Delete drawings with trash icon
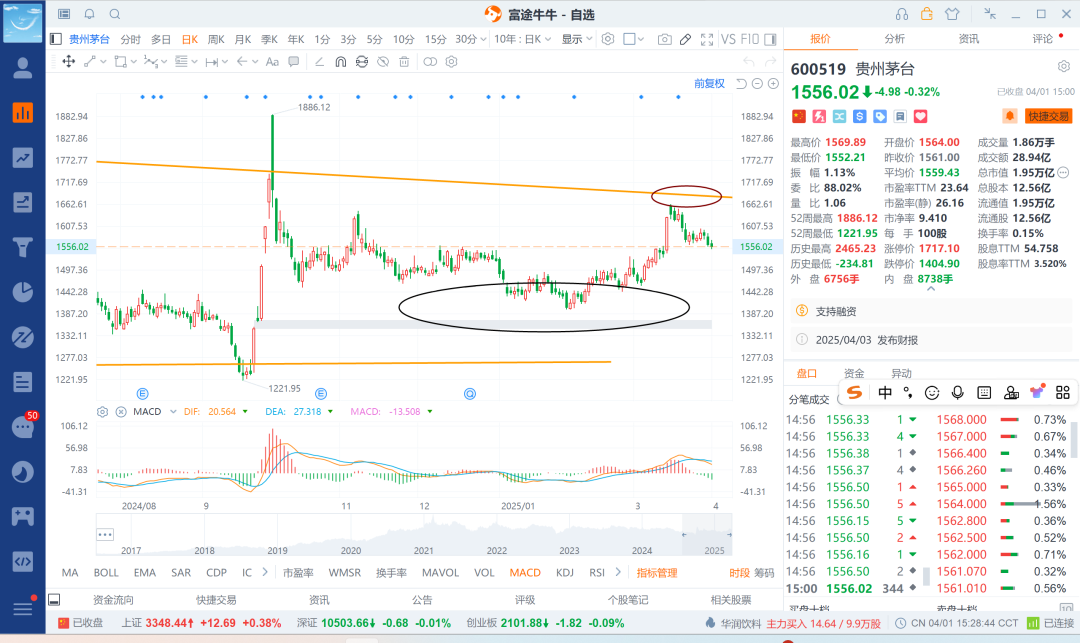 point(404,62)
